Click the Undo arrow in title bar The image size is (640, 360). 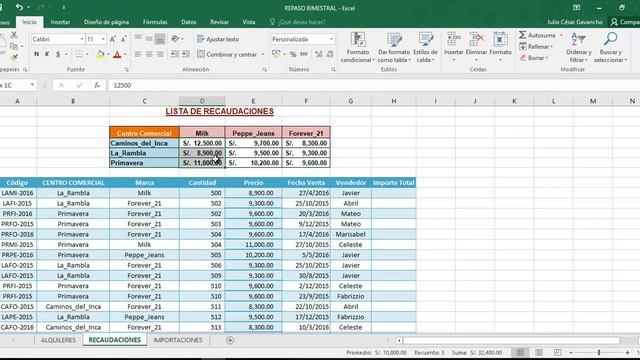[x=19, y=7]
